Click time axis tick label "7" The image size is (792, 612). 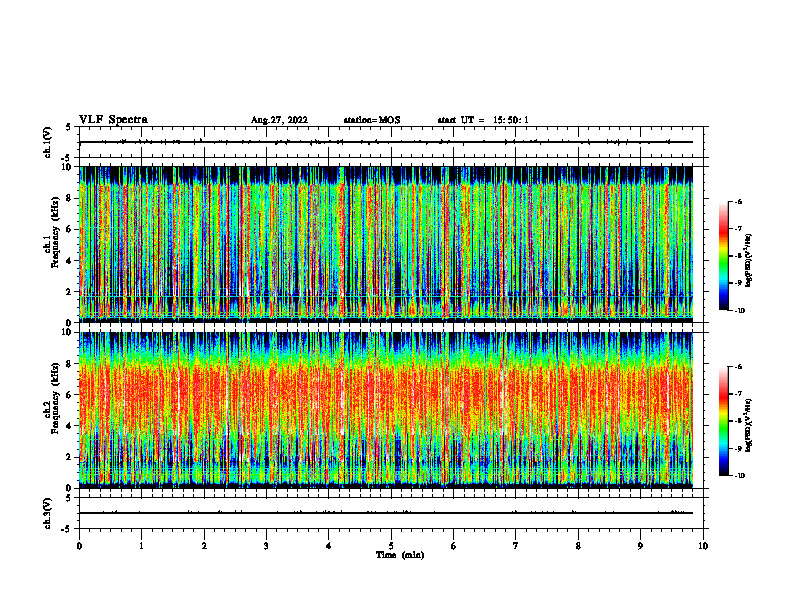click(516, 546)
